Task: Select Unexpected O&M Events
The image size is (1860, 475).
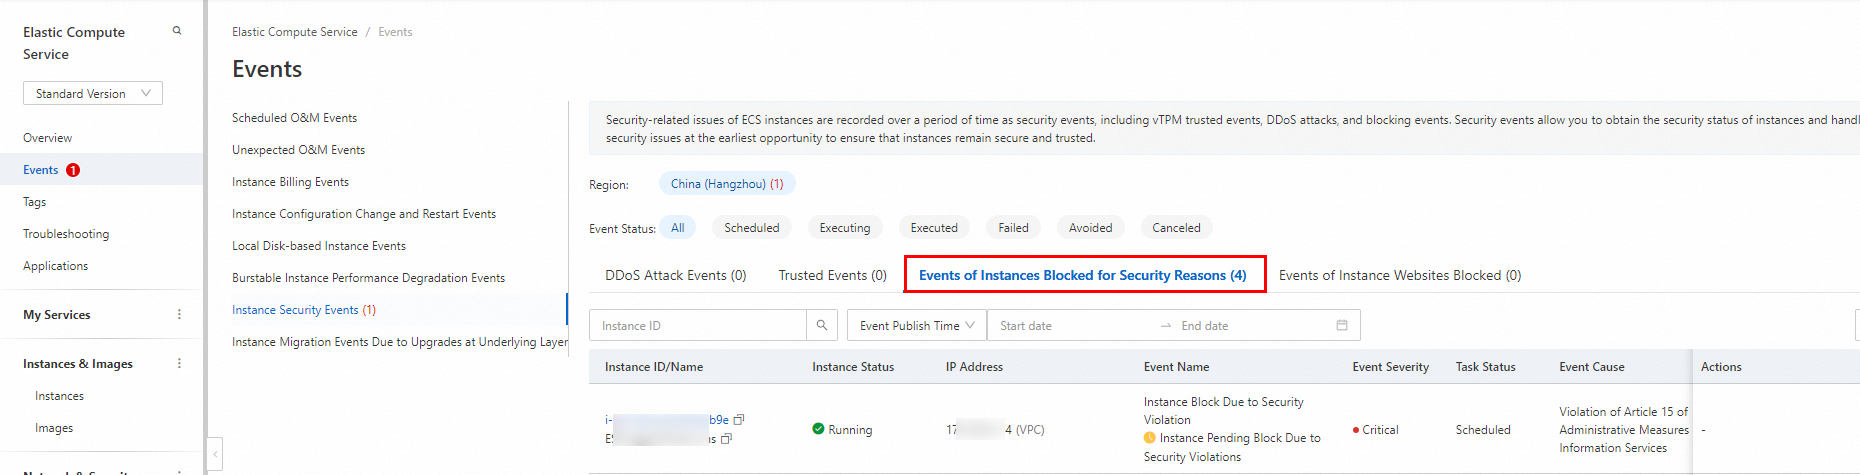Action: tap(299, 150)
